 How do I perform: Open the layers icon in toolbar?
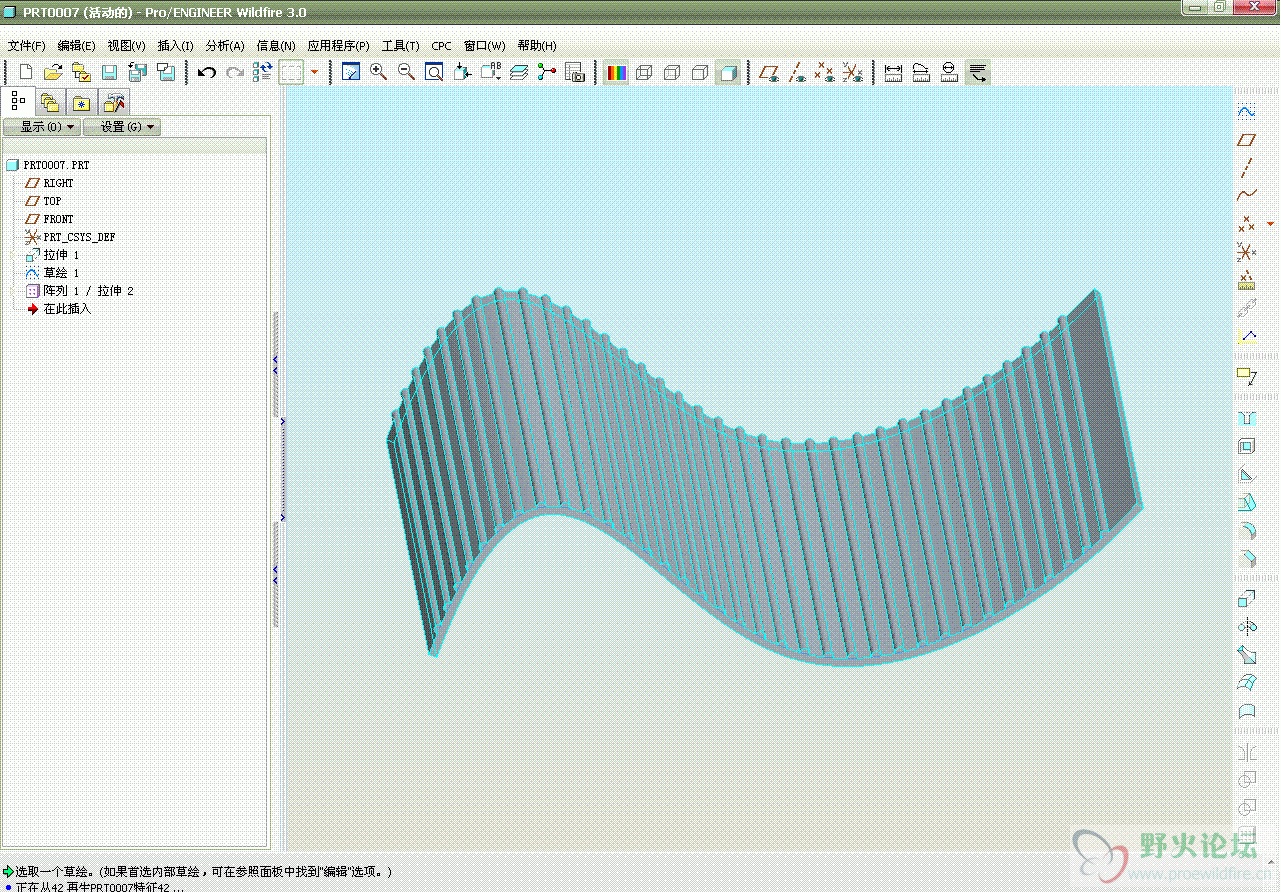click(x=519, y=72)
